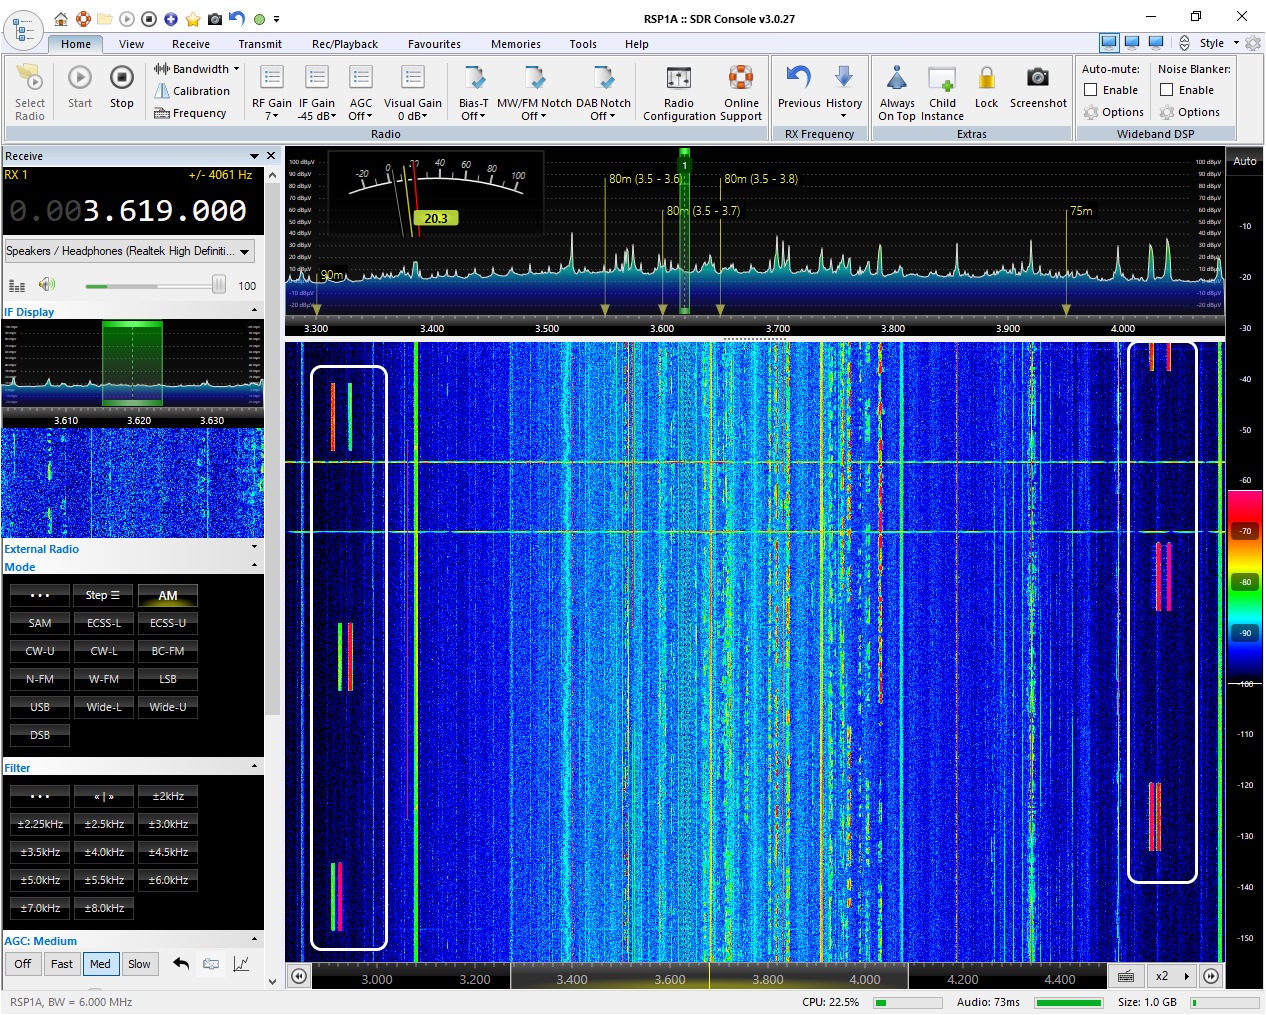Image resolution: width=1266 pixels, height=1015 pixels.
Task: Open the Speakers / Headphones output dropdown
Action: tap(129, 251)
